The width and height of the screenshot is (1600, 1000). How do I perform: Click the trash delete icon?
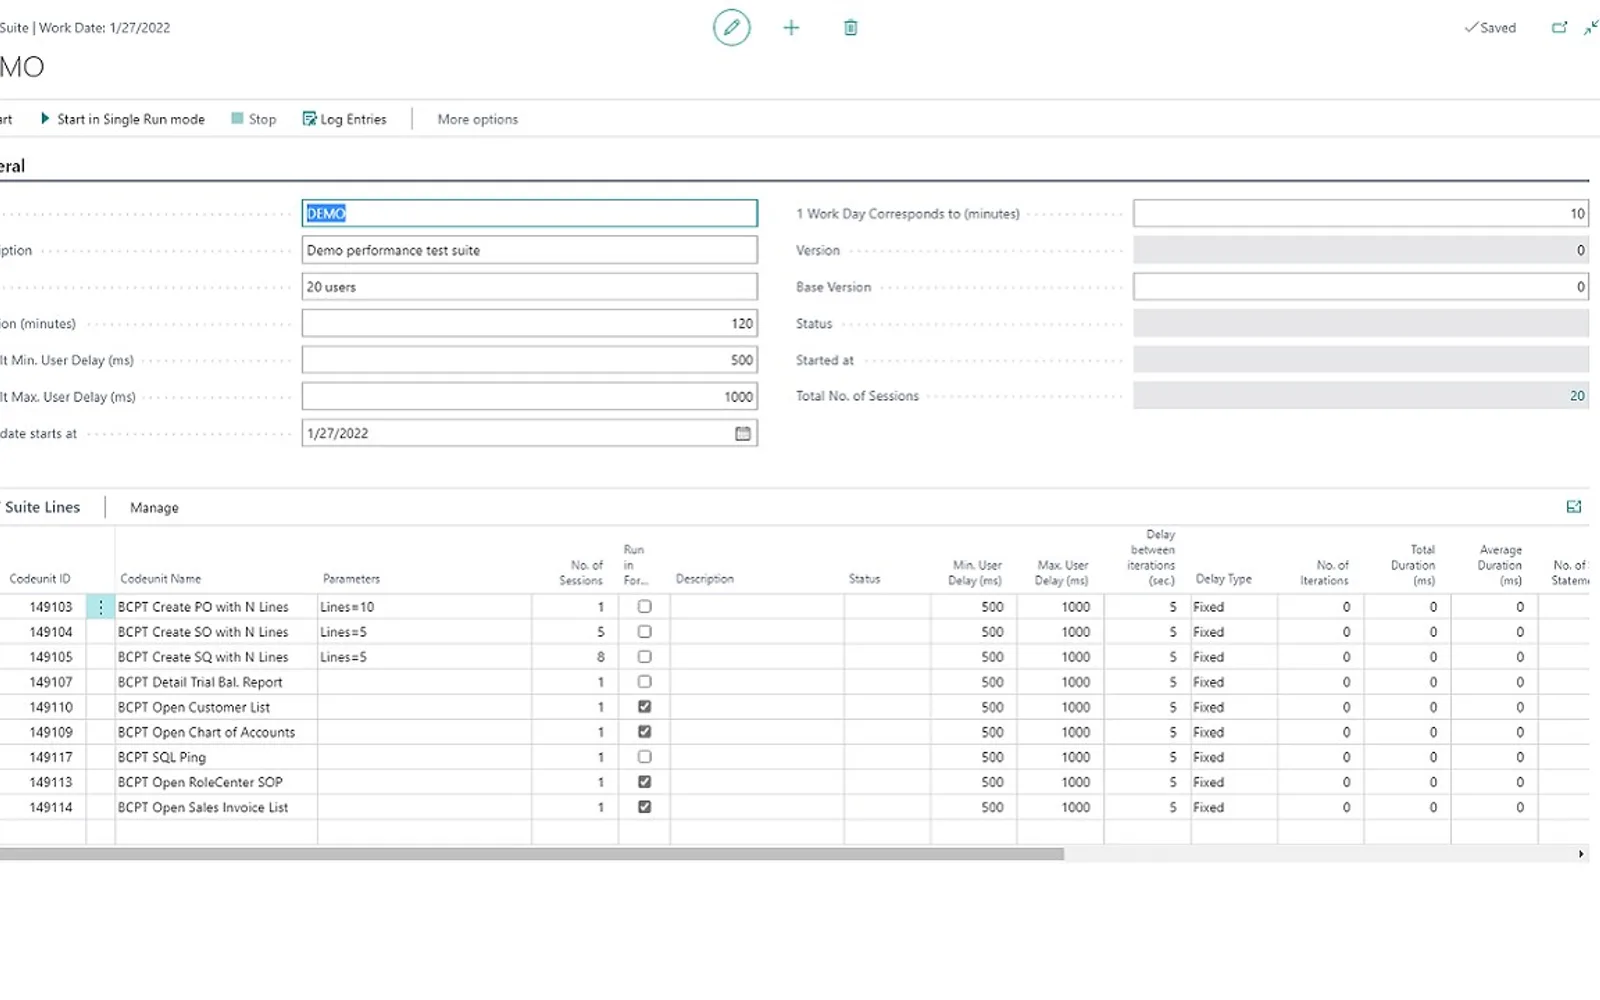851,28
